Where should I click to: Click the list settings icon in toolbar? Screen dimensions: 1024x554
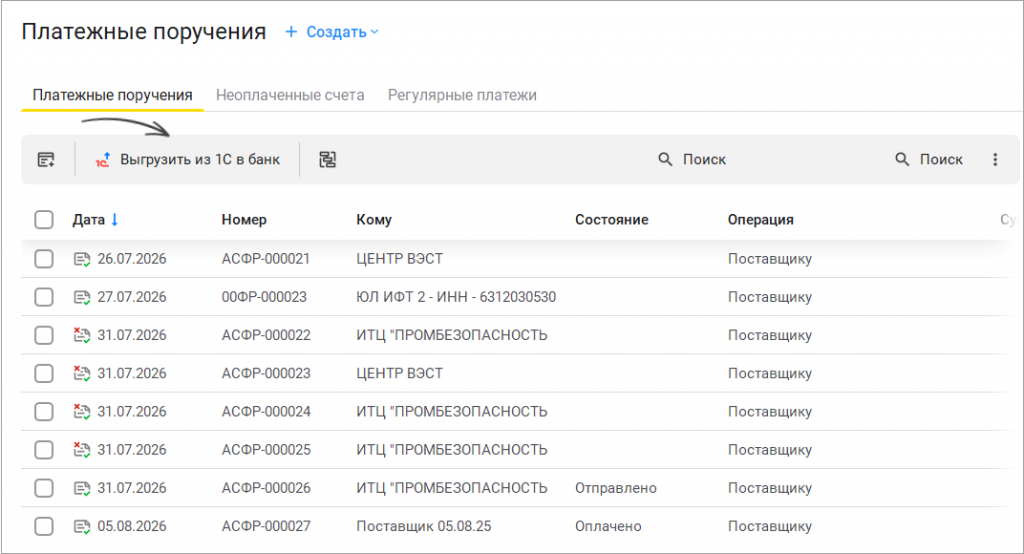pos(46,159)
